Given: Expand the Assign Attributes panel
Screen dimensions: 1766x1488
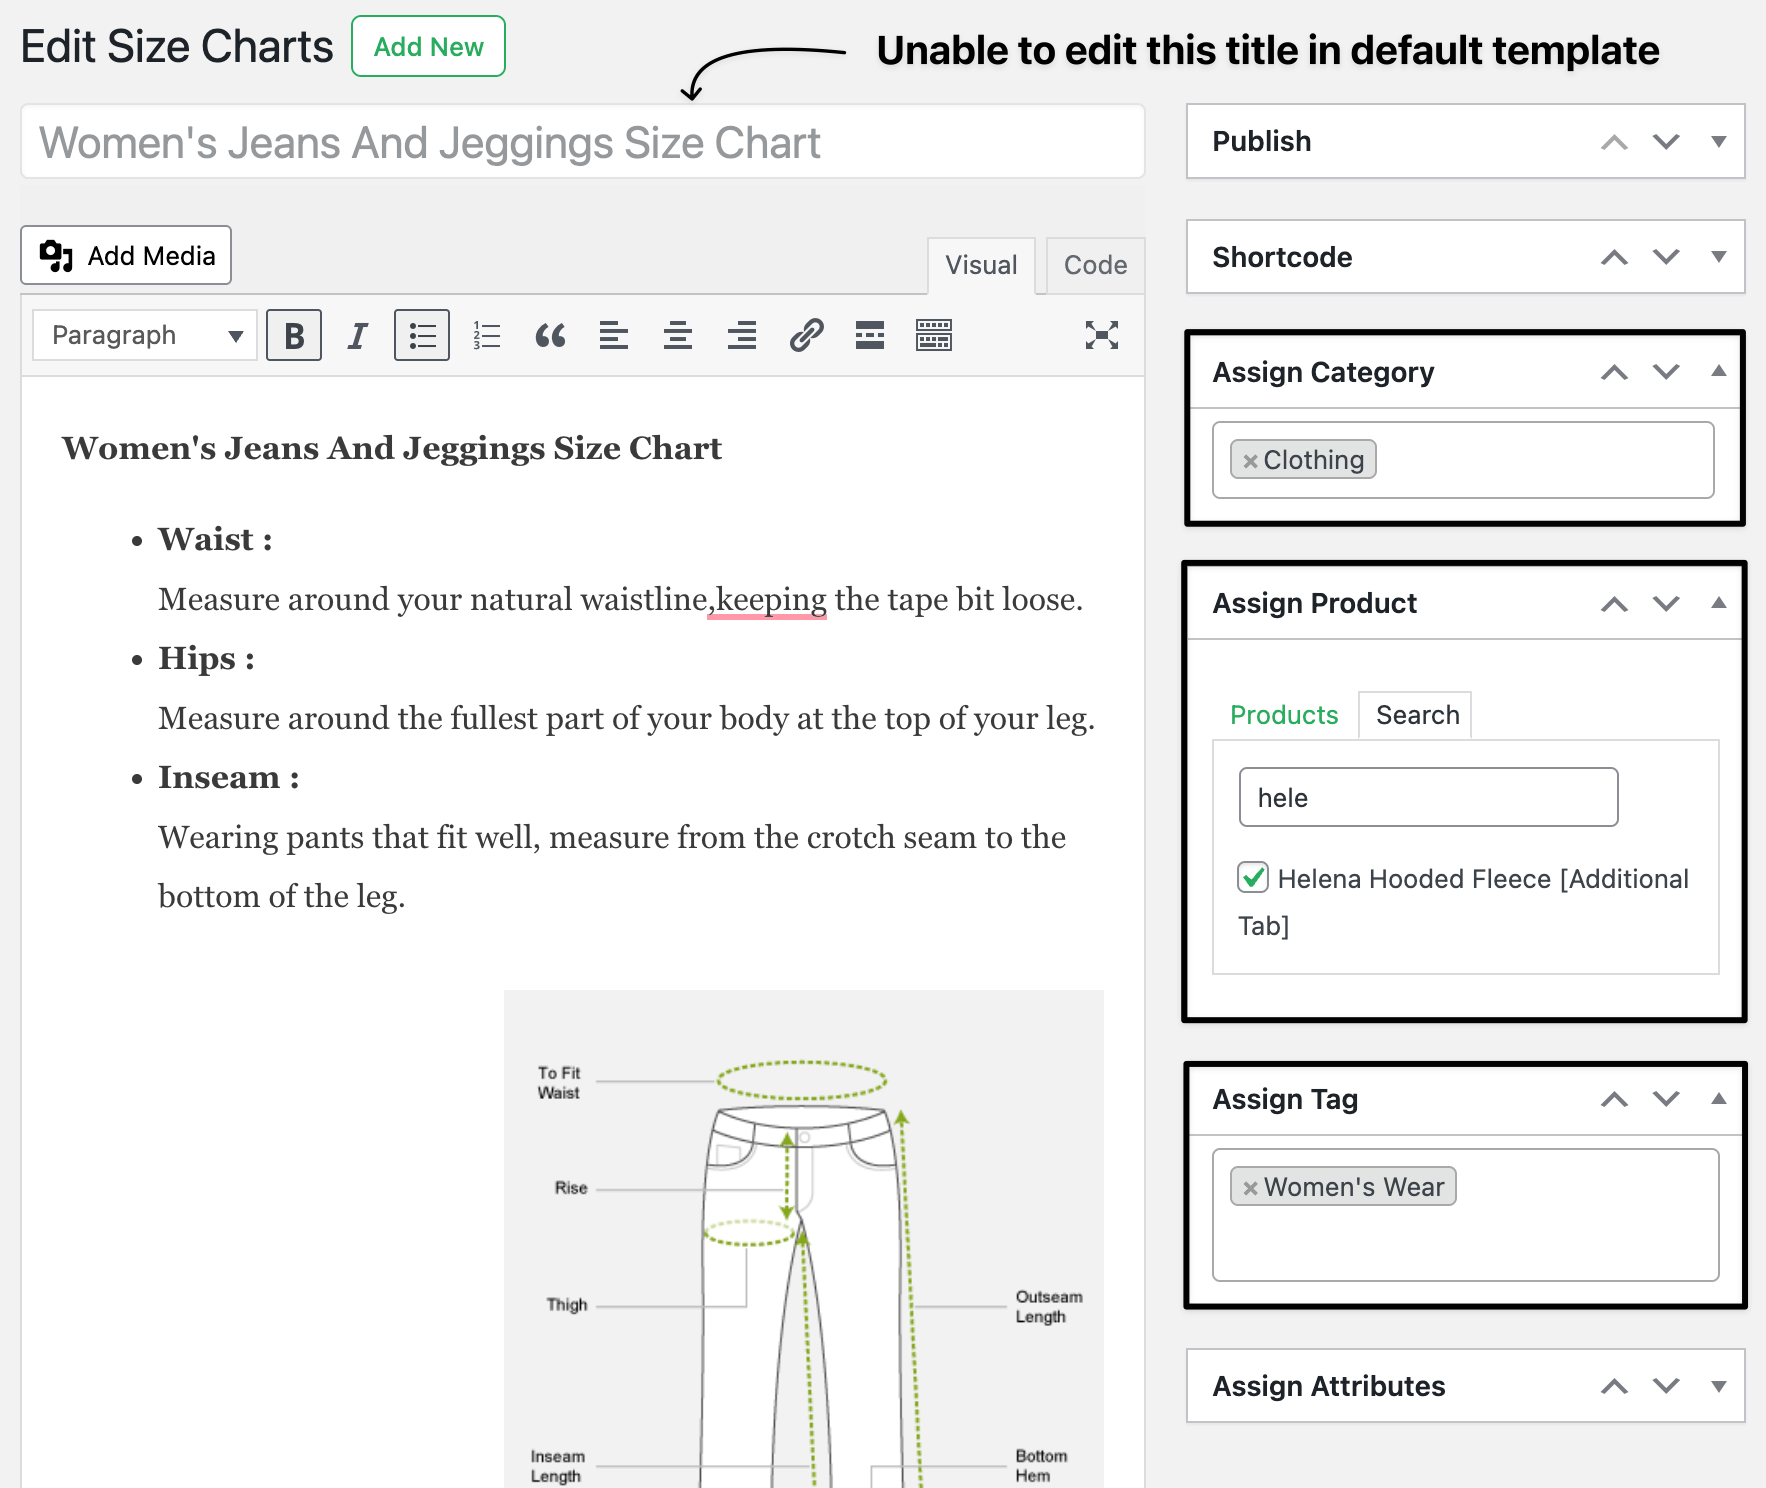Looking at the screenshot, I should coord(1719,1386).
